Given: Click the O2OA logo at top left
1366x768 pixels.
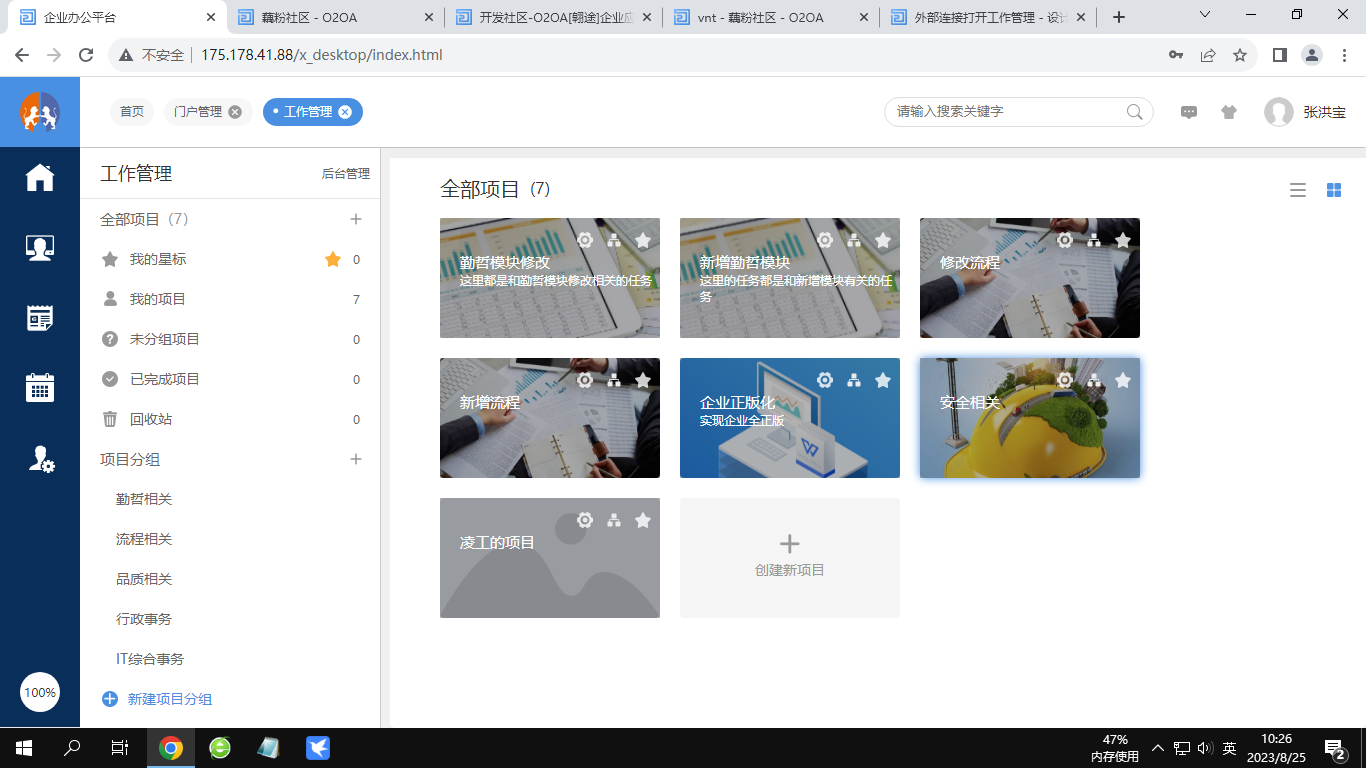Looking at the screenshot, I should point(40,112).
